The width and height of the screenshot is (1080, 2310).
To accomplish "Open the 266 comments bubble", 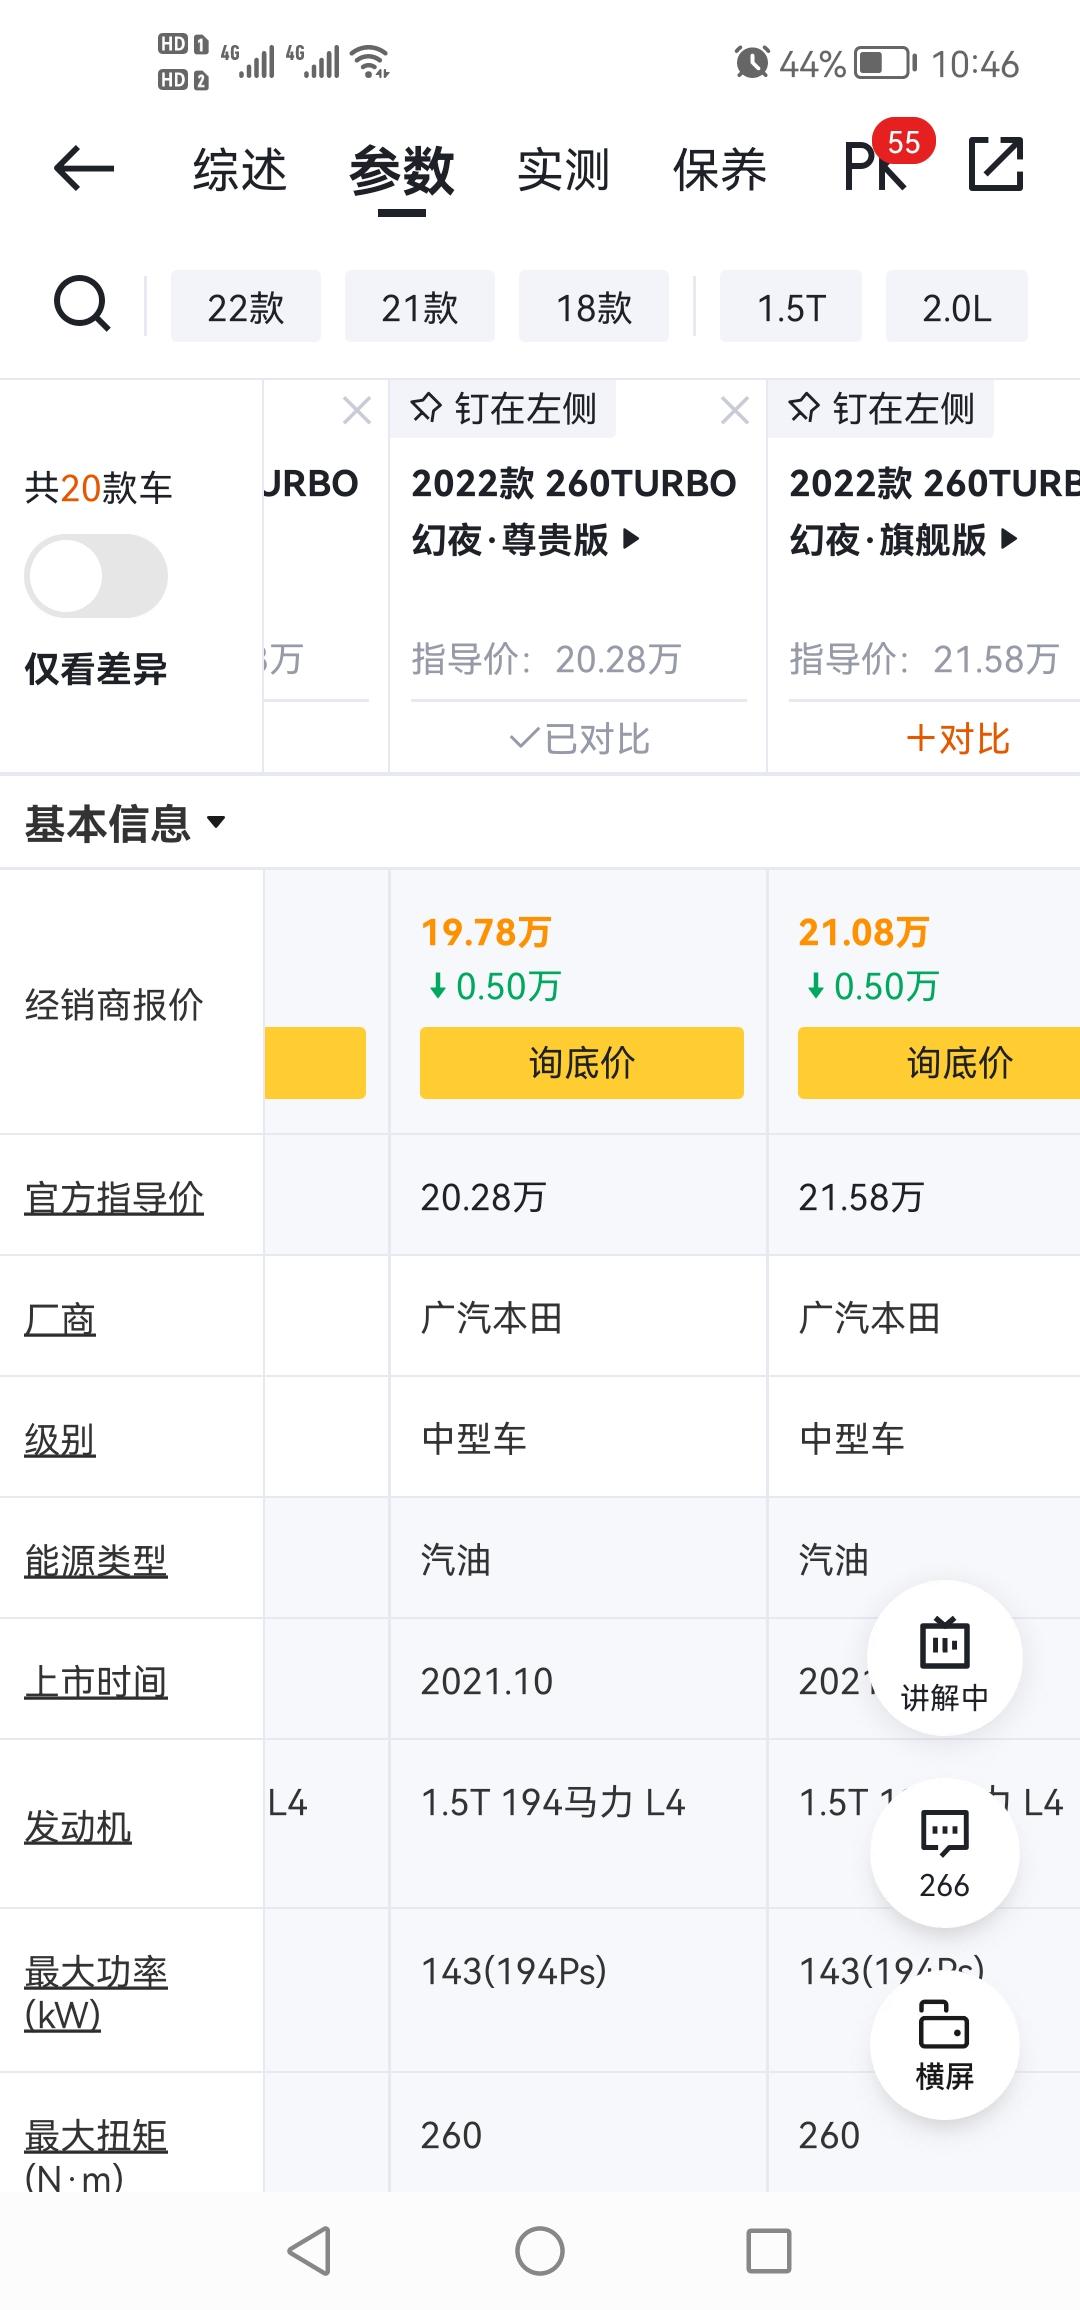I will click(x=944, y=1853).
